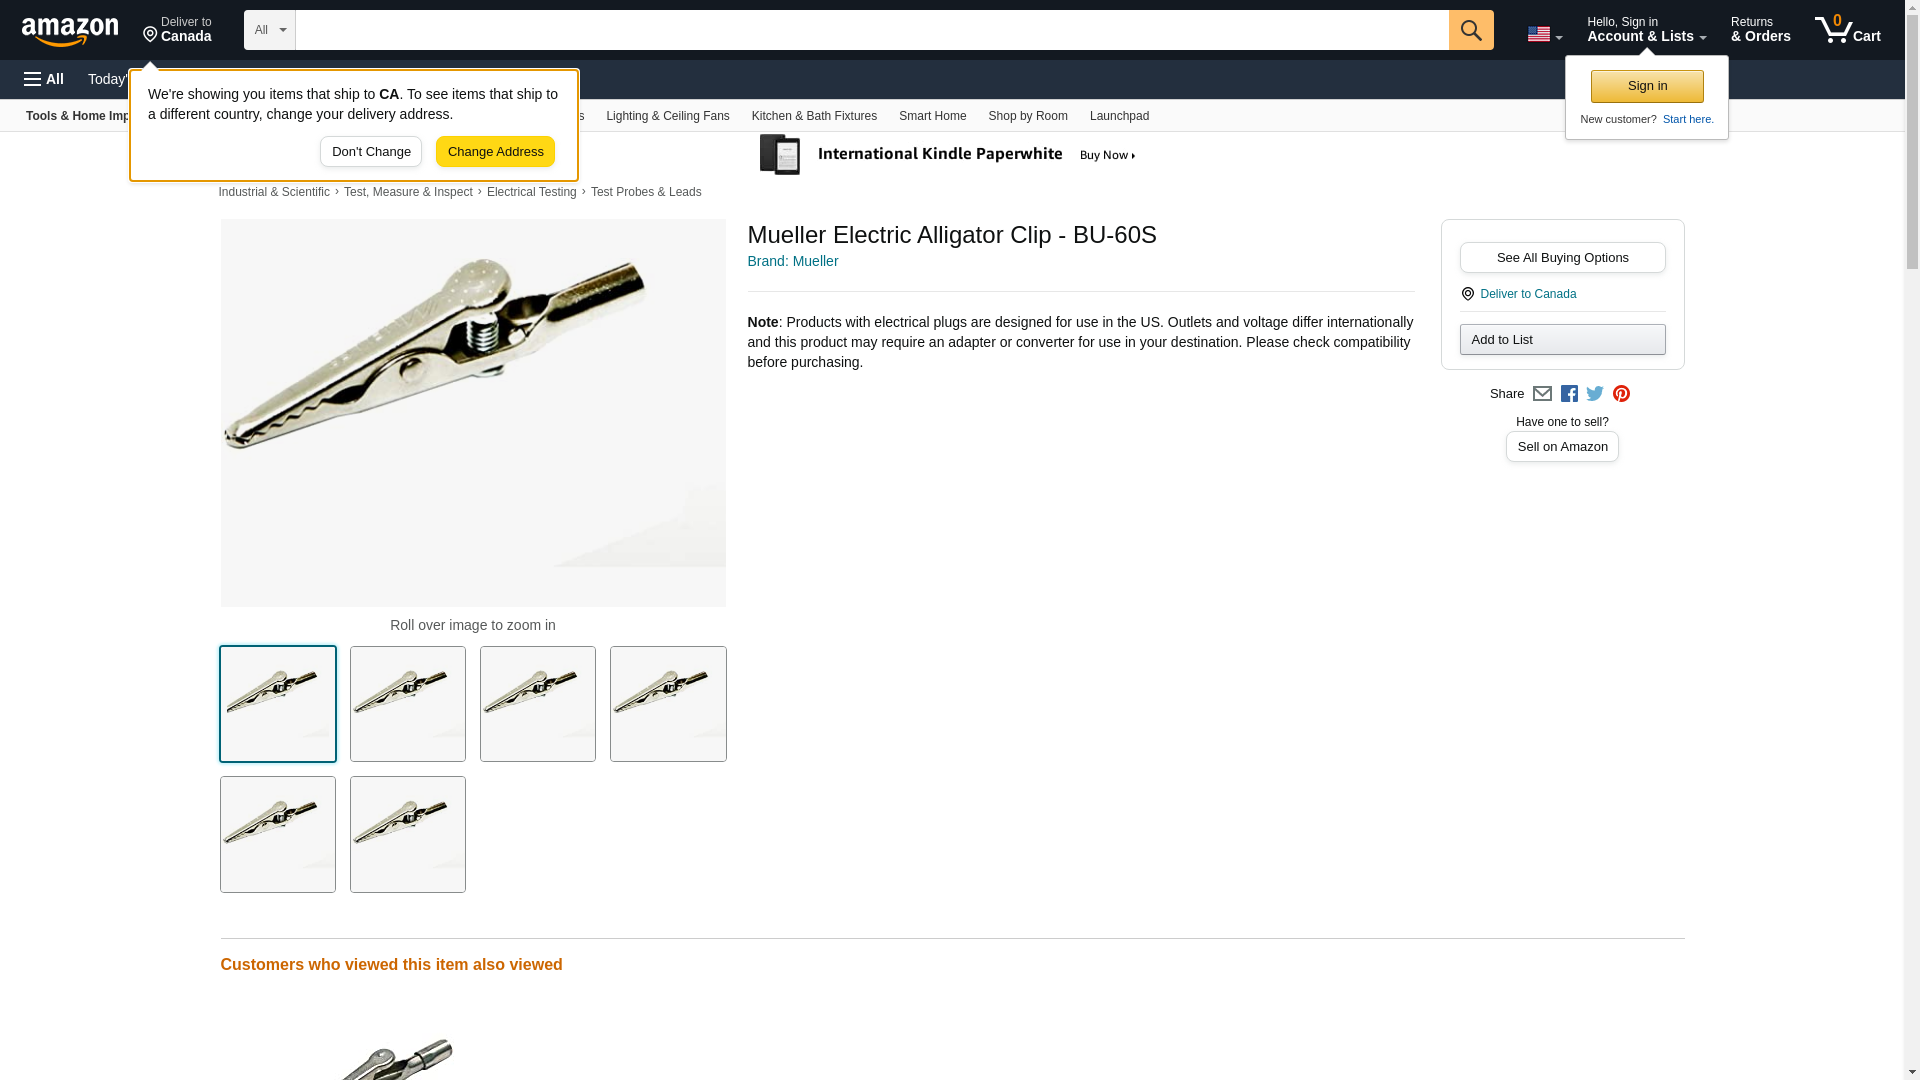Open the Amazon logo home link
The width and height of the screenshot is (1920, 1080).
pos(70,31)
